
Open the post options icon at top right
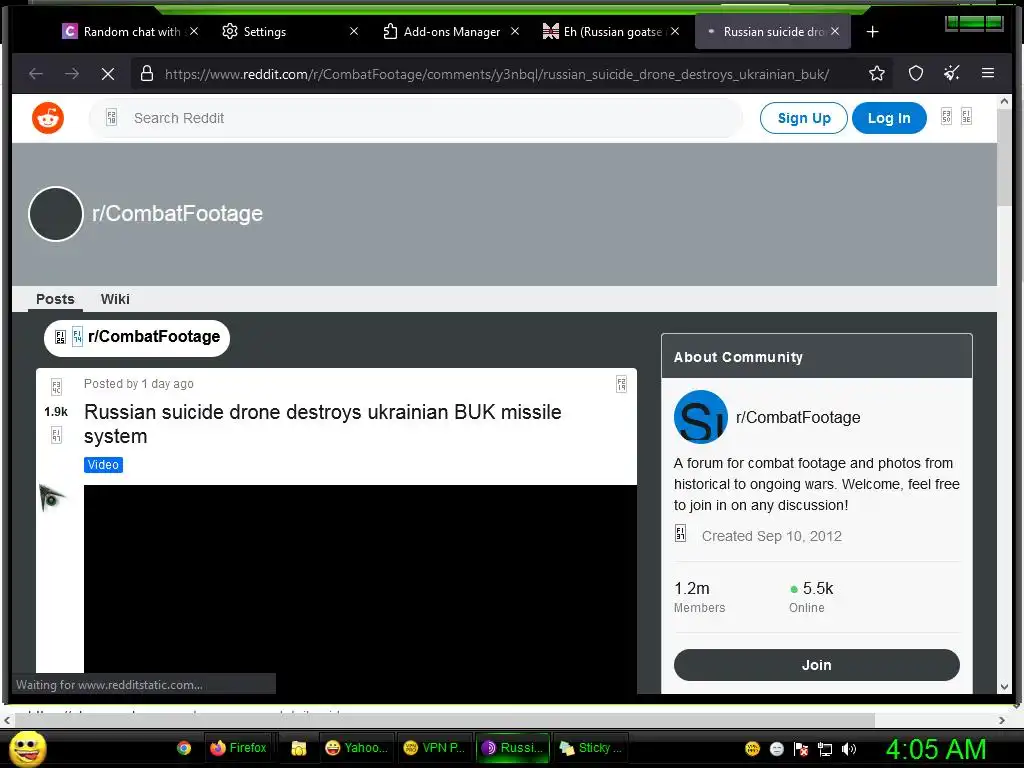click(x=621, y=384)
